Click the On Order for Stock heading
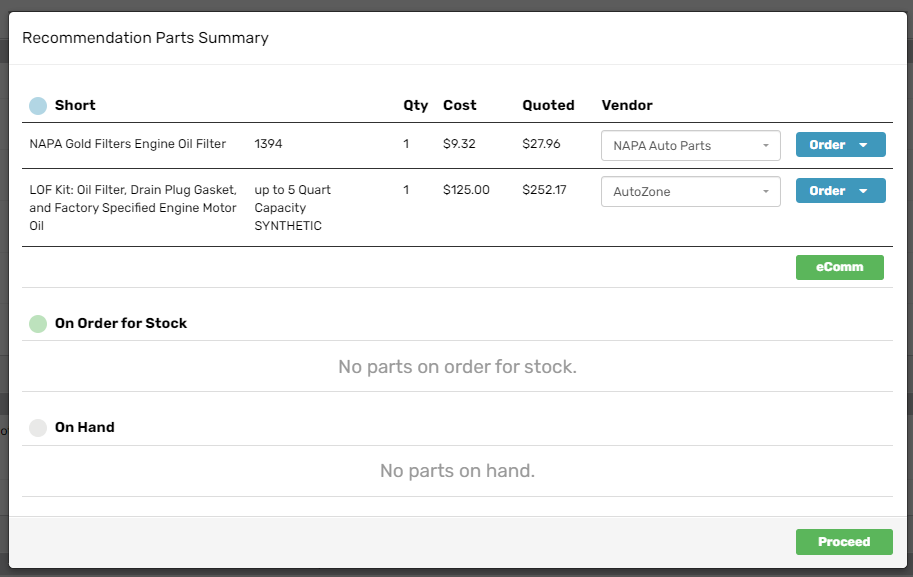 point(121,323)
